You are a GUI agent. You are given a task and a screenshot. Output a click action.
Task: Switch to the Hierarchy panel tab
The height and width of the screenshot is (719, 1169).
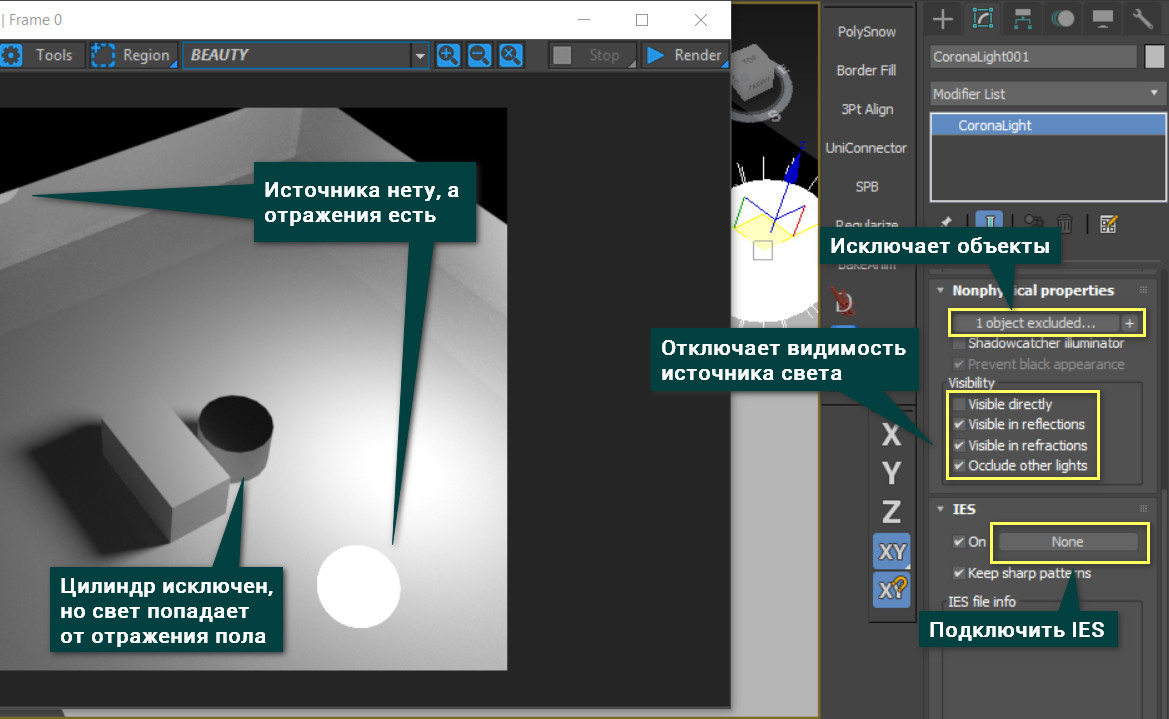pos(1022,18)
